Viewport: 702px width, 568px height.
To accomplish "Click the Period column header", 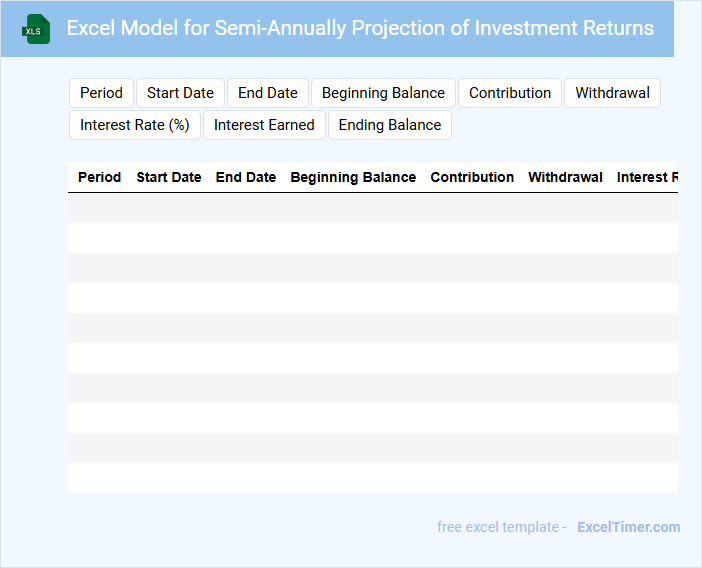I will click(99, 177).
